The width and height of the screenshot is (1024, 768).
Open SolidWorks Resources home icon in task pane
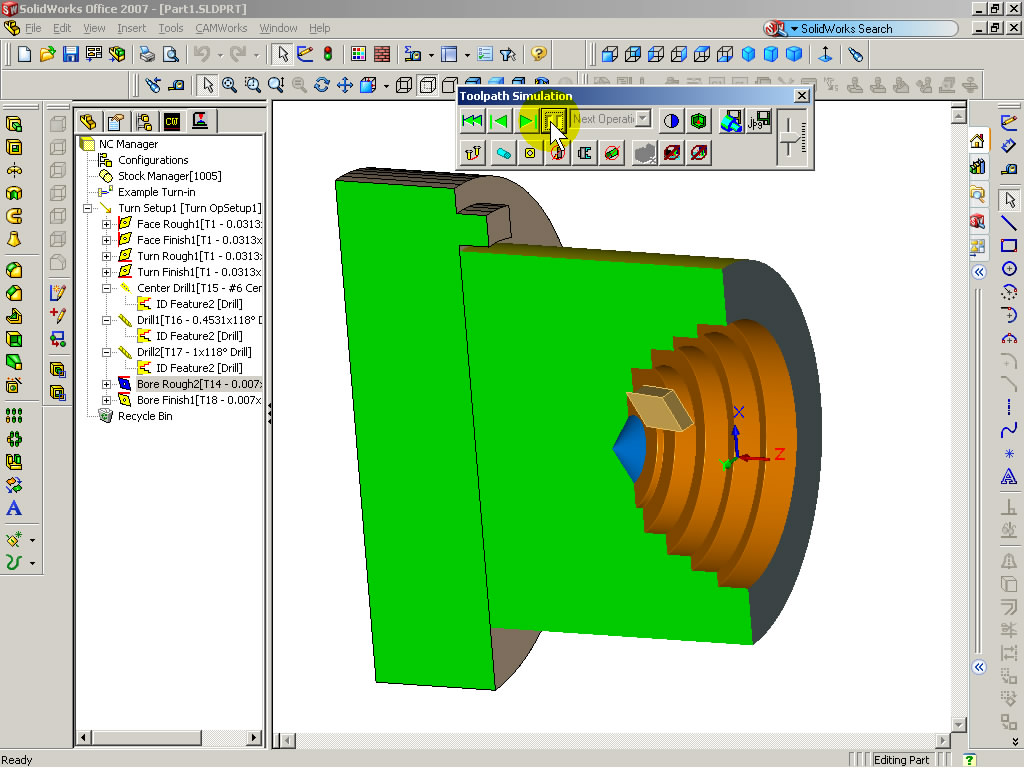pos(978,140)
